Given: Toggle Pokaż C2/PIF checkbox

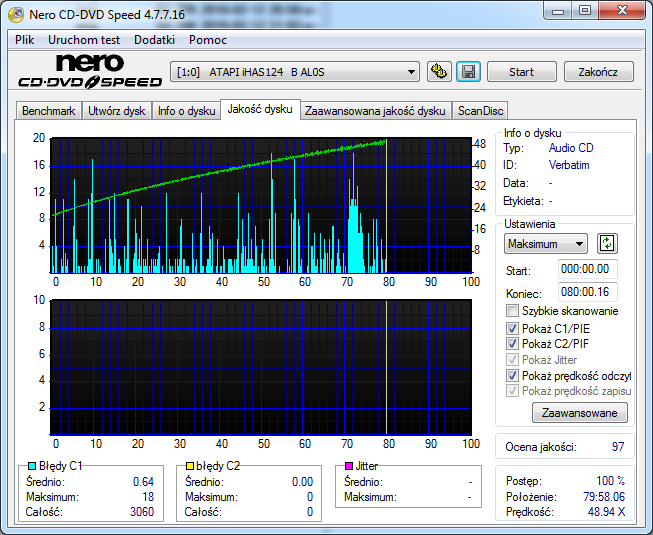Looking at the screenshot, I should [x=512, y=344].
